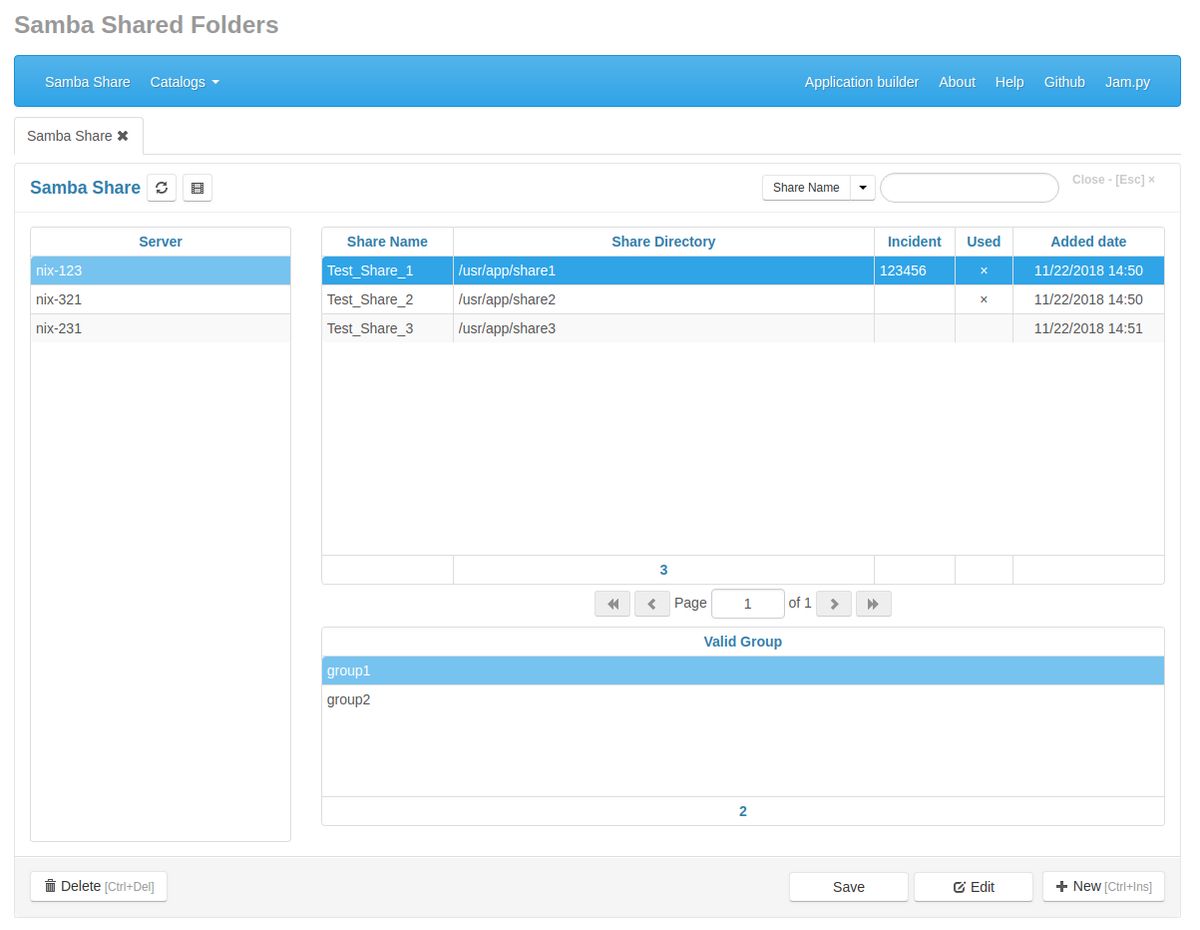This screenshot has width=1200, height=930.
Task: Jump to the first page of shares
Action: click(x=612, y=603)
